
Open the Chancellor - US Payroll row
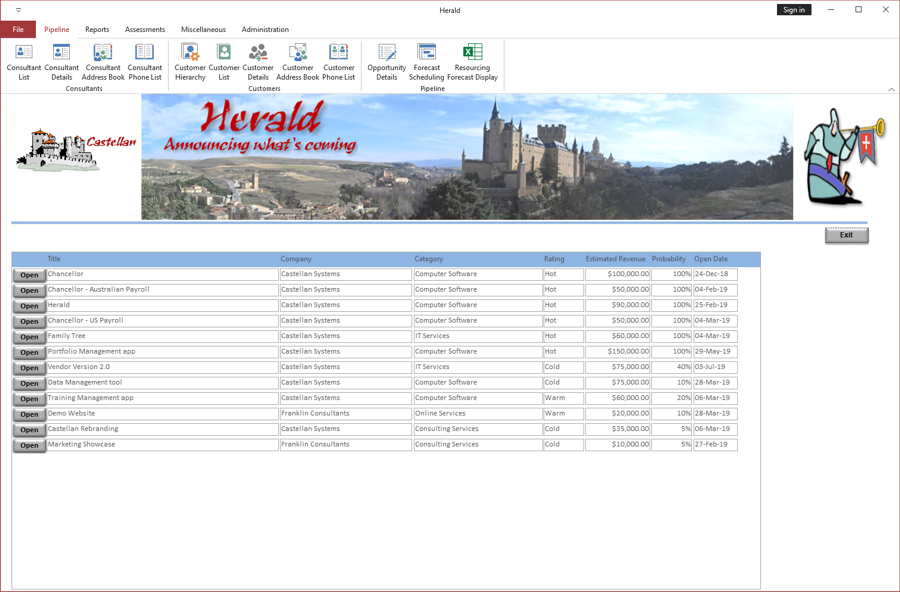point(29,322)
